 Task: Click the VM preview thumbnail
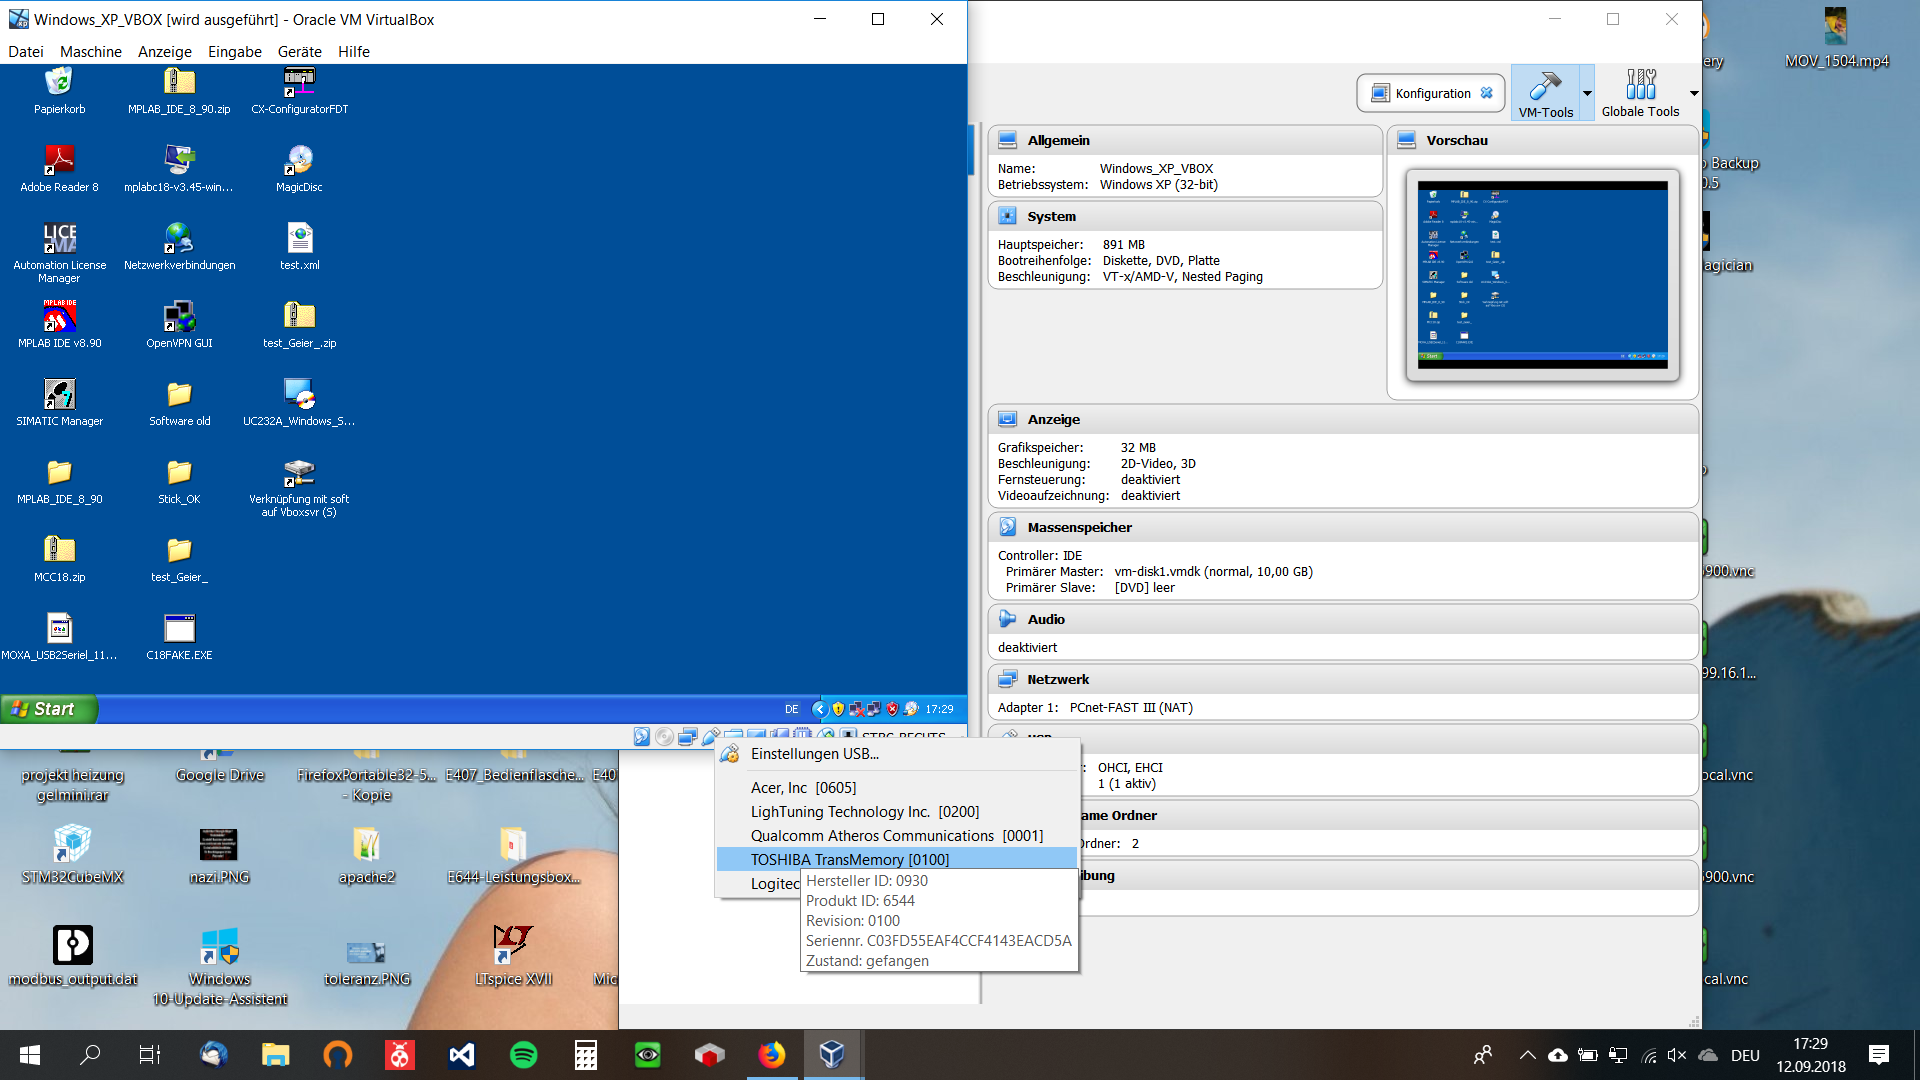click(x=1542, y=275)
